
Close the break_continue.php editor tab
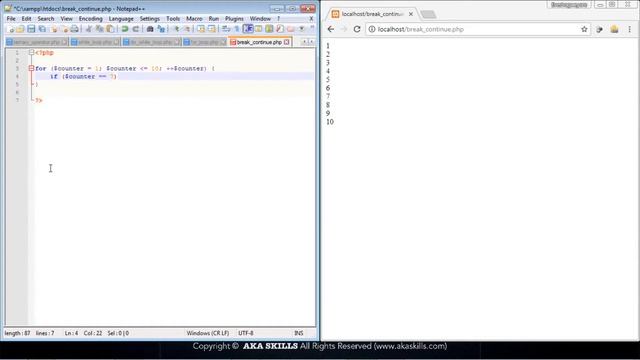[x=287, y=42]
